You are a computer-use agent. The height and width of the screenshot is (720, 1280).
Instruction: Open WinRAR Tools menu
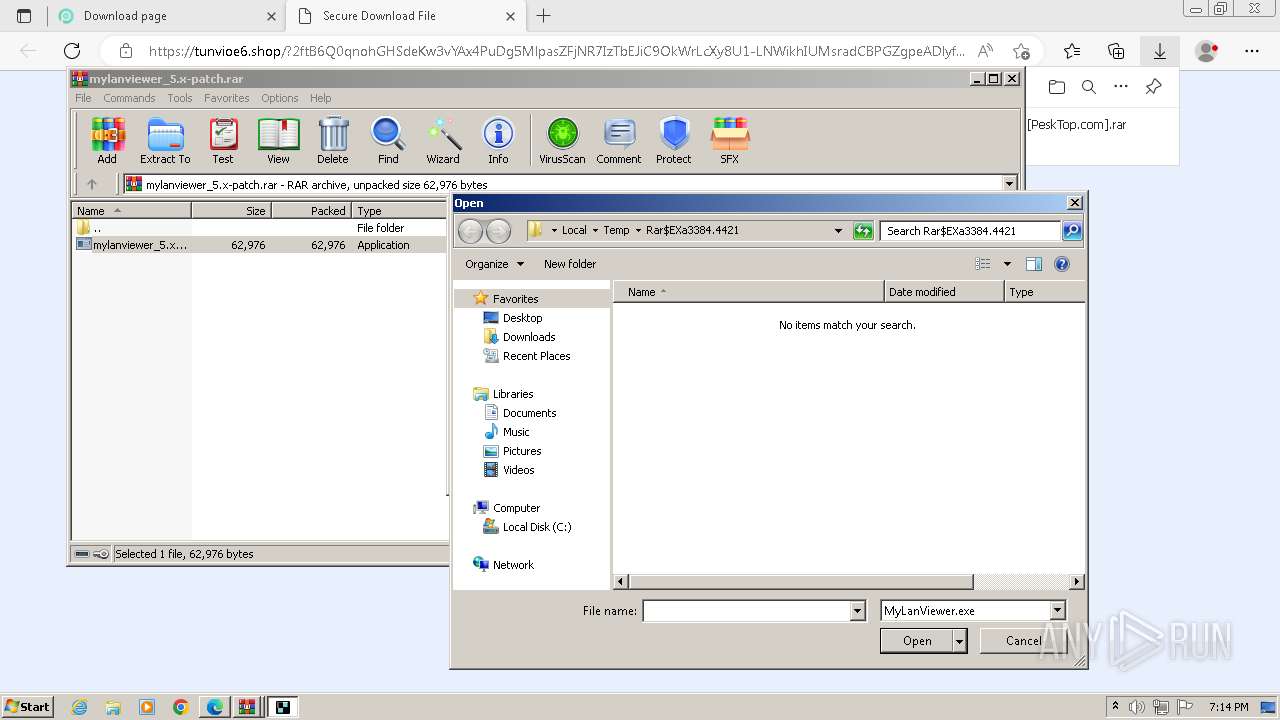180,98
